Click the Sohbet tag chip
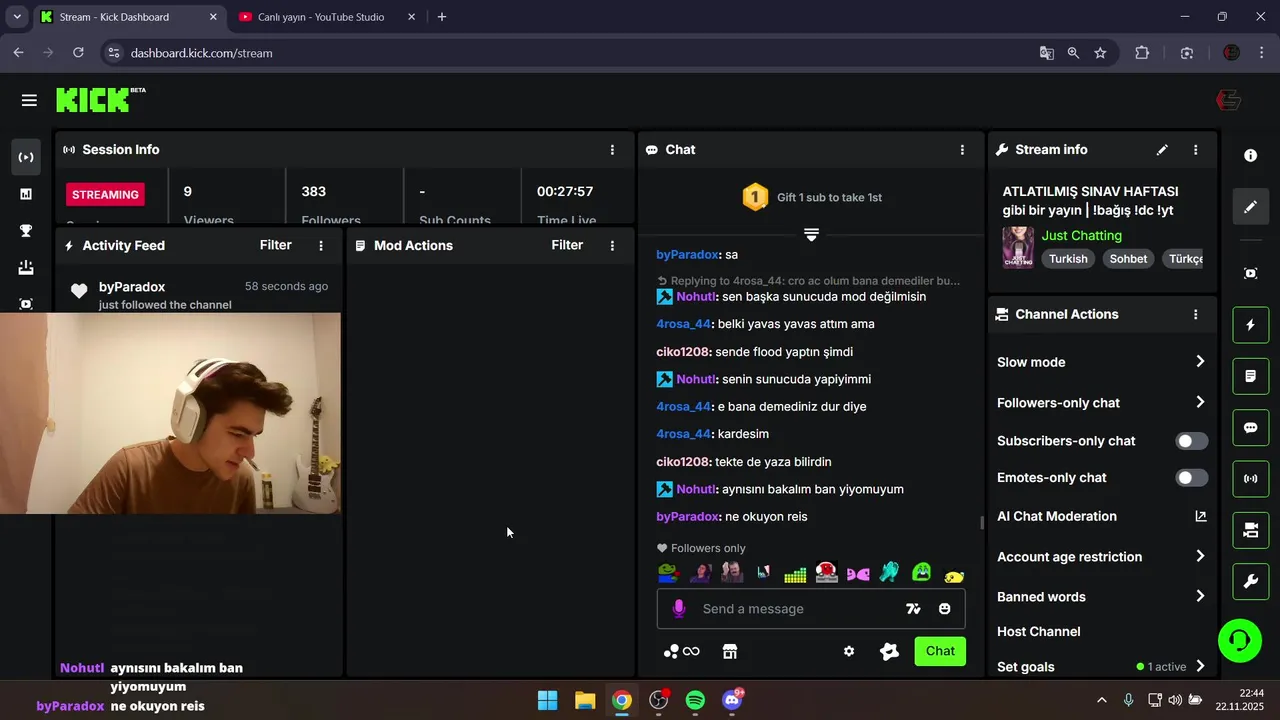Image resolution: width=1280 pixels, height=720 pixels. coord(1128,258)
